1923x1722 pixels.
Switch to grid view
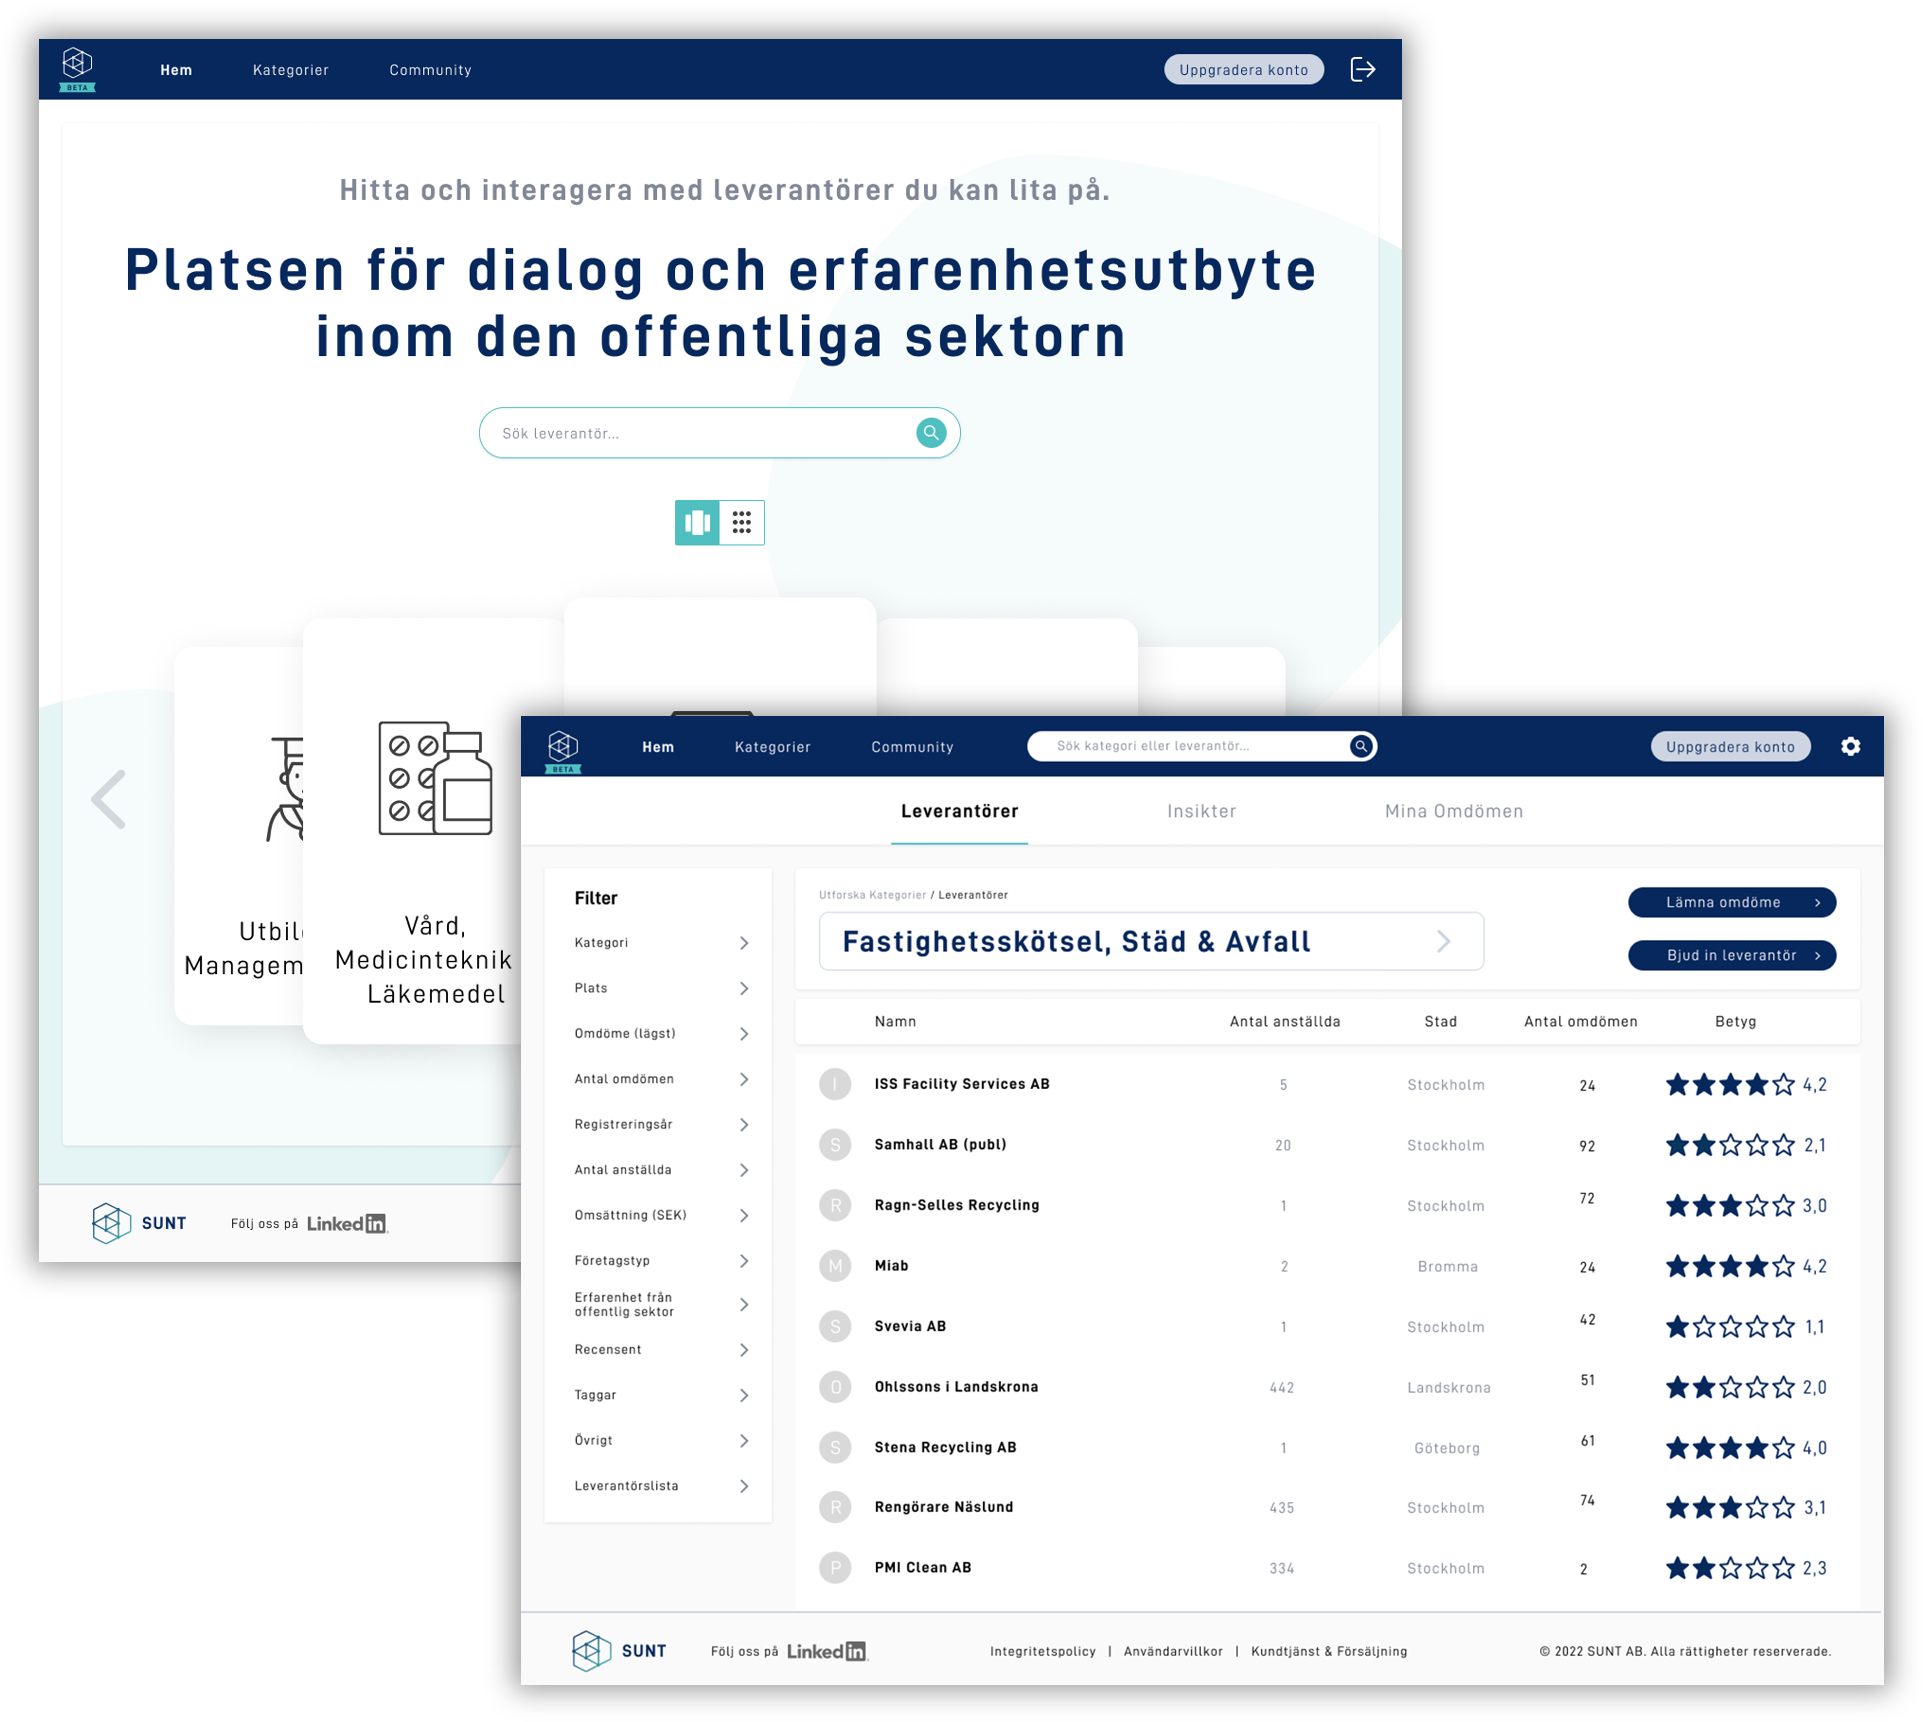741,522
